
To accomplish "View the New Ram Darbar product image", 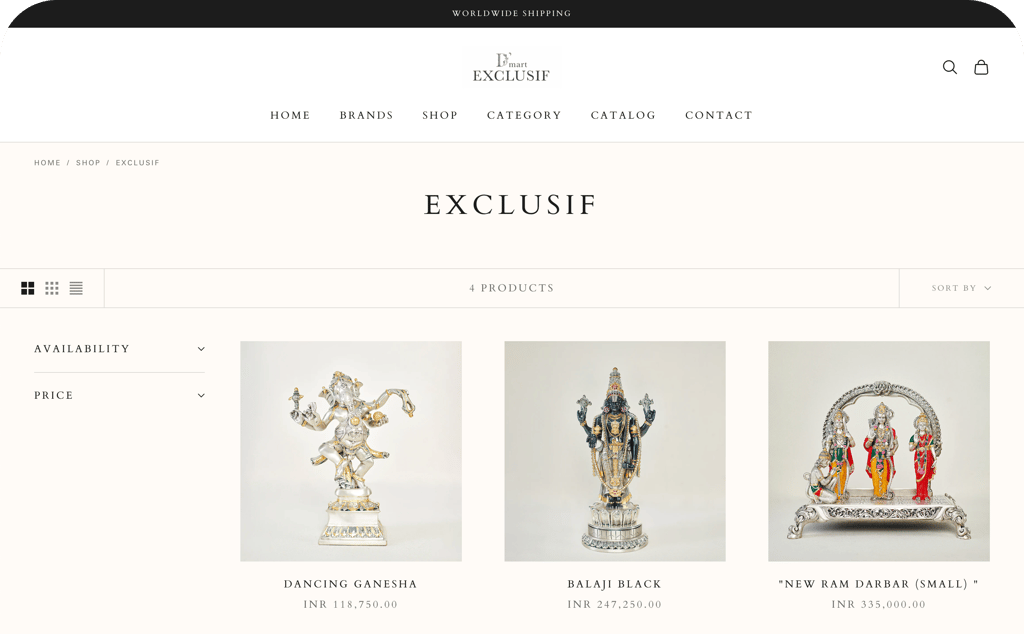I will tap(879, 451).
